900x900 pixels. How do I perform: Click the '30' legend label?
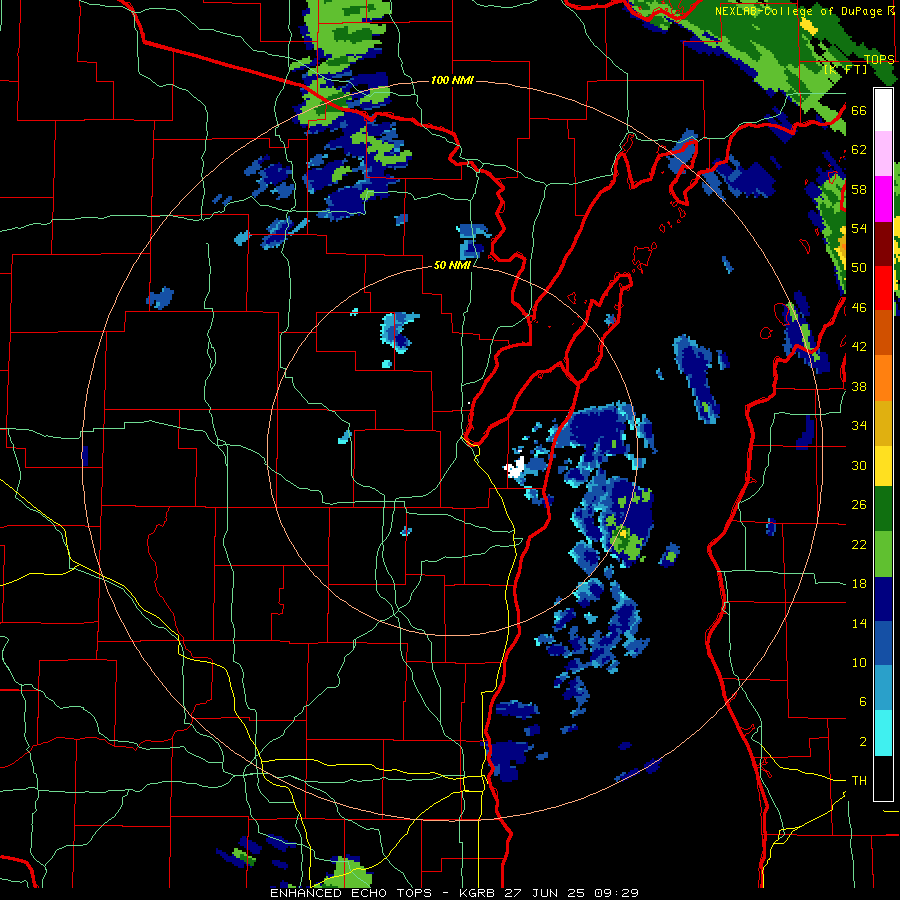point(859,465)
